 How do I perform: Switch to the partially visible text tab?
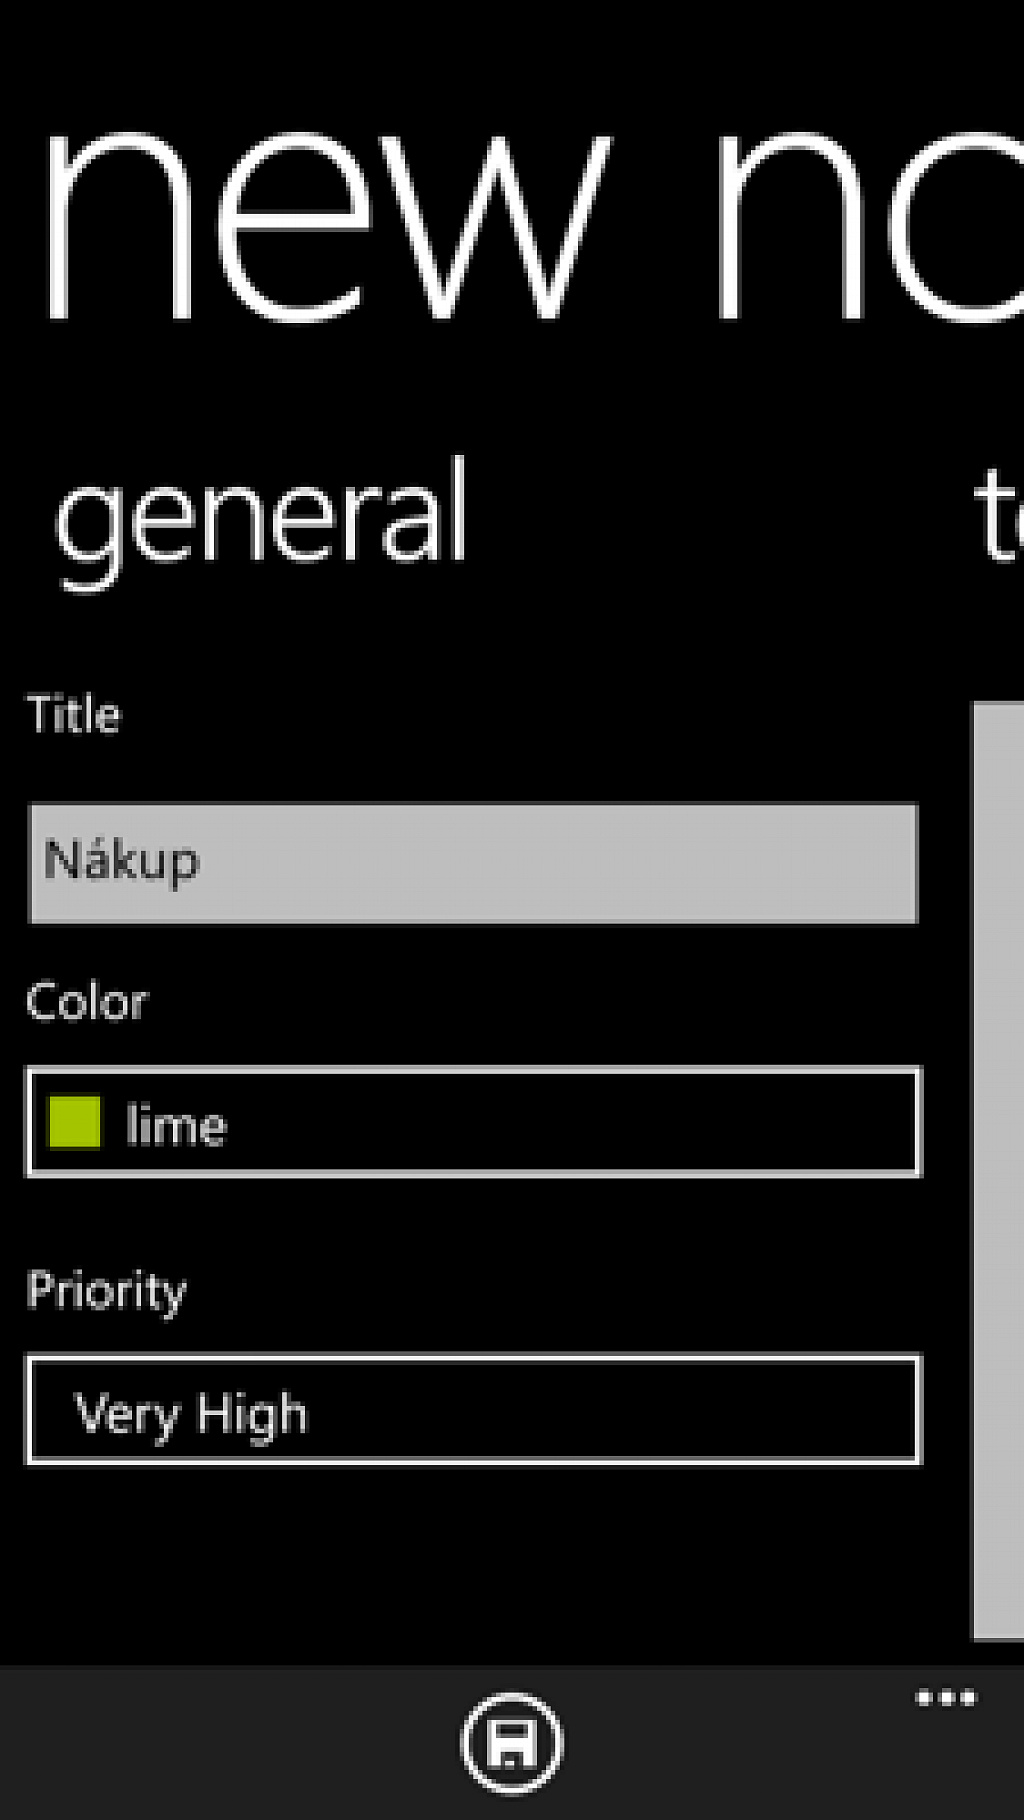pos(998,516)
